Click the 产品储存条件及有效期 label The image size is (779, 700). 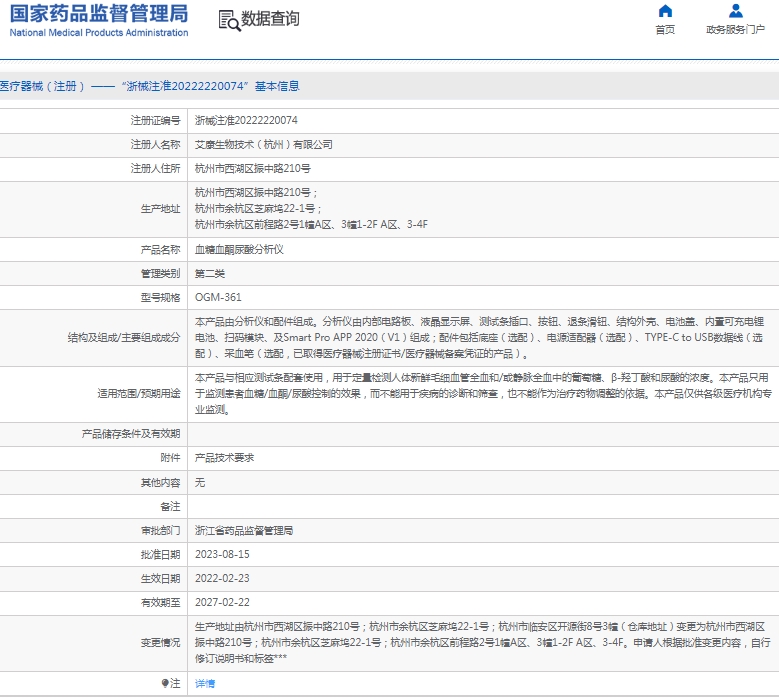coord(131,434)
